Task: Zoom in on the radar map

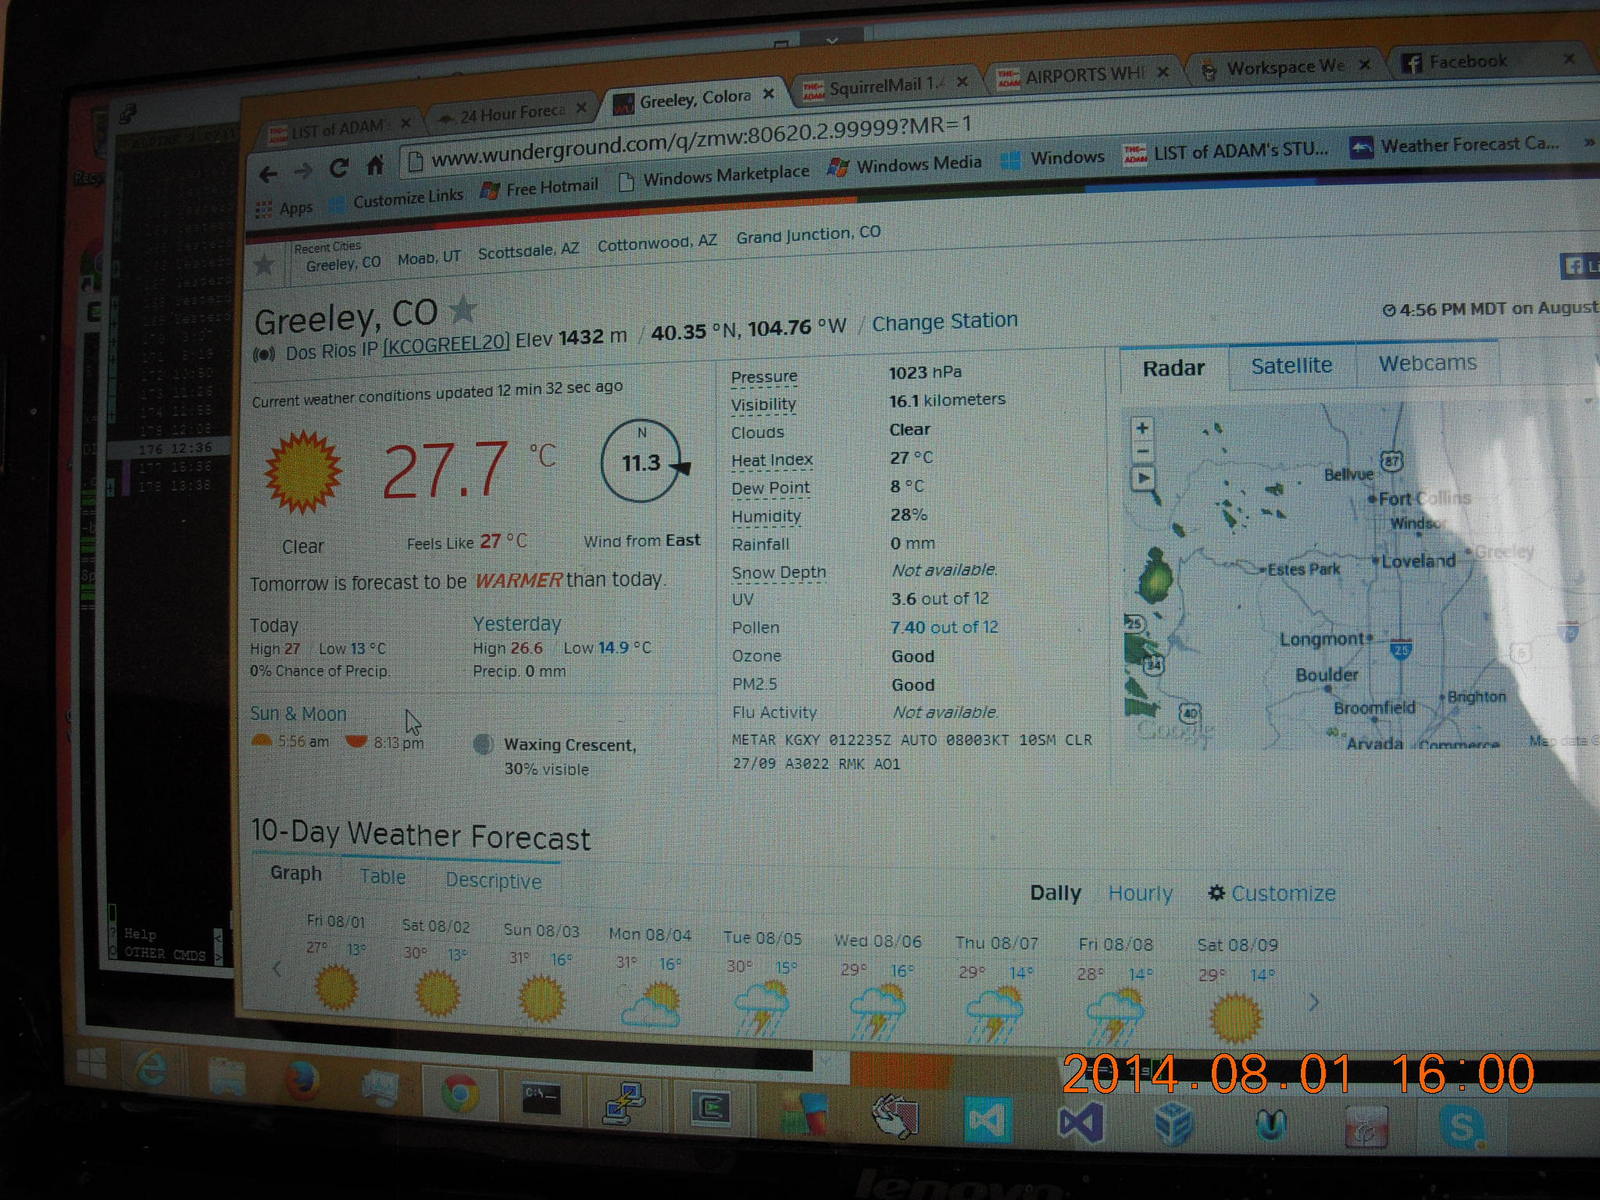Action: 1142,428
